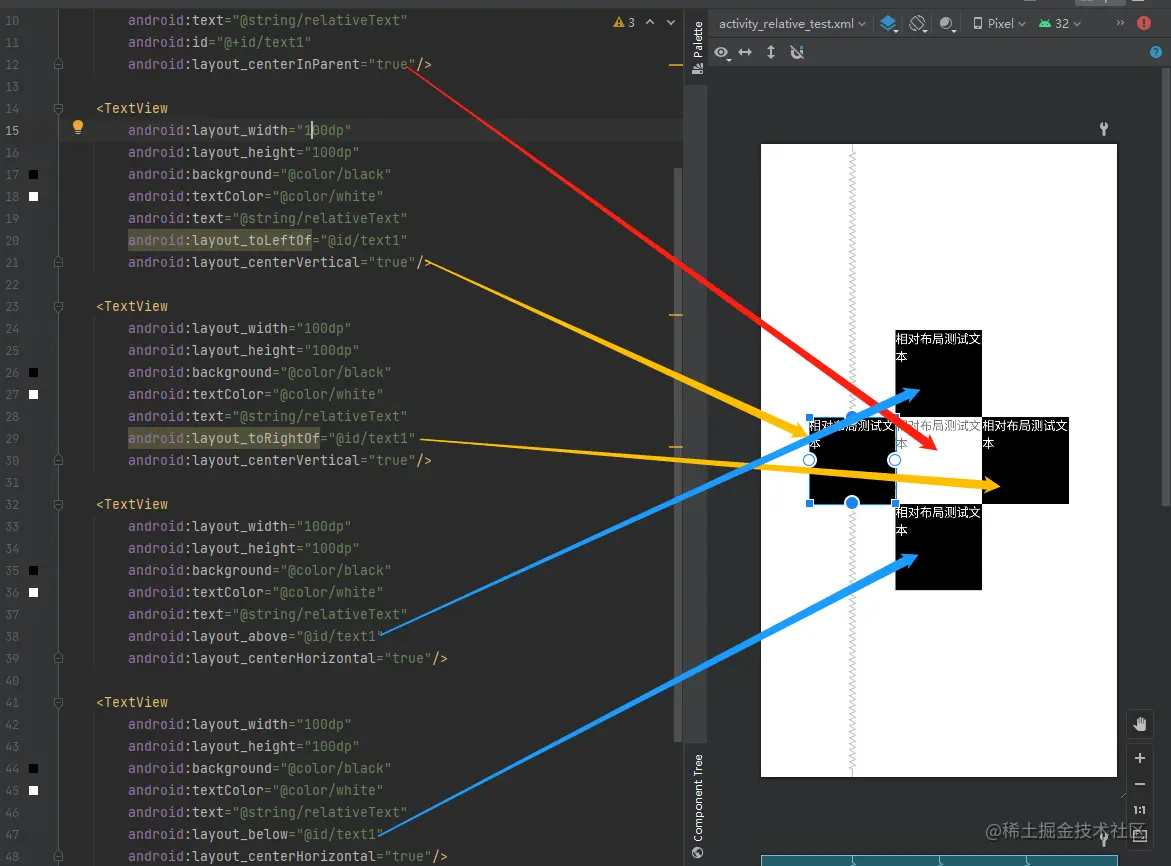Open the Palette side tab
1171x866 pixels.
pyautogui.click(x=698, y=48)
